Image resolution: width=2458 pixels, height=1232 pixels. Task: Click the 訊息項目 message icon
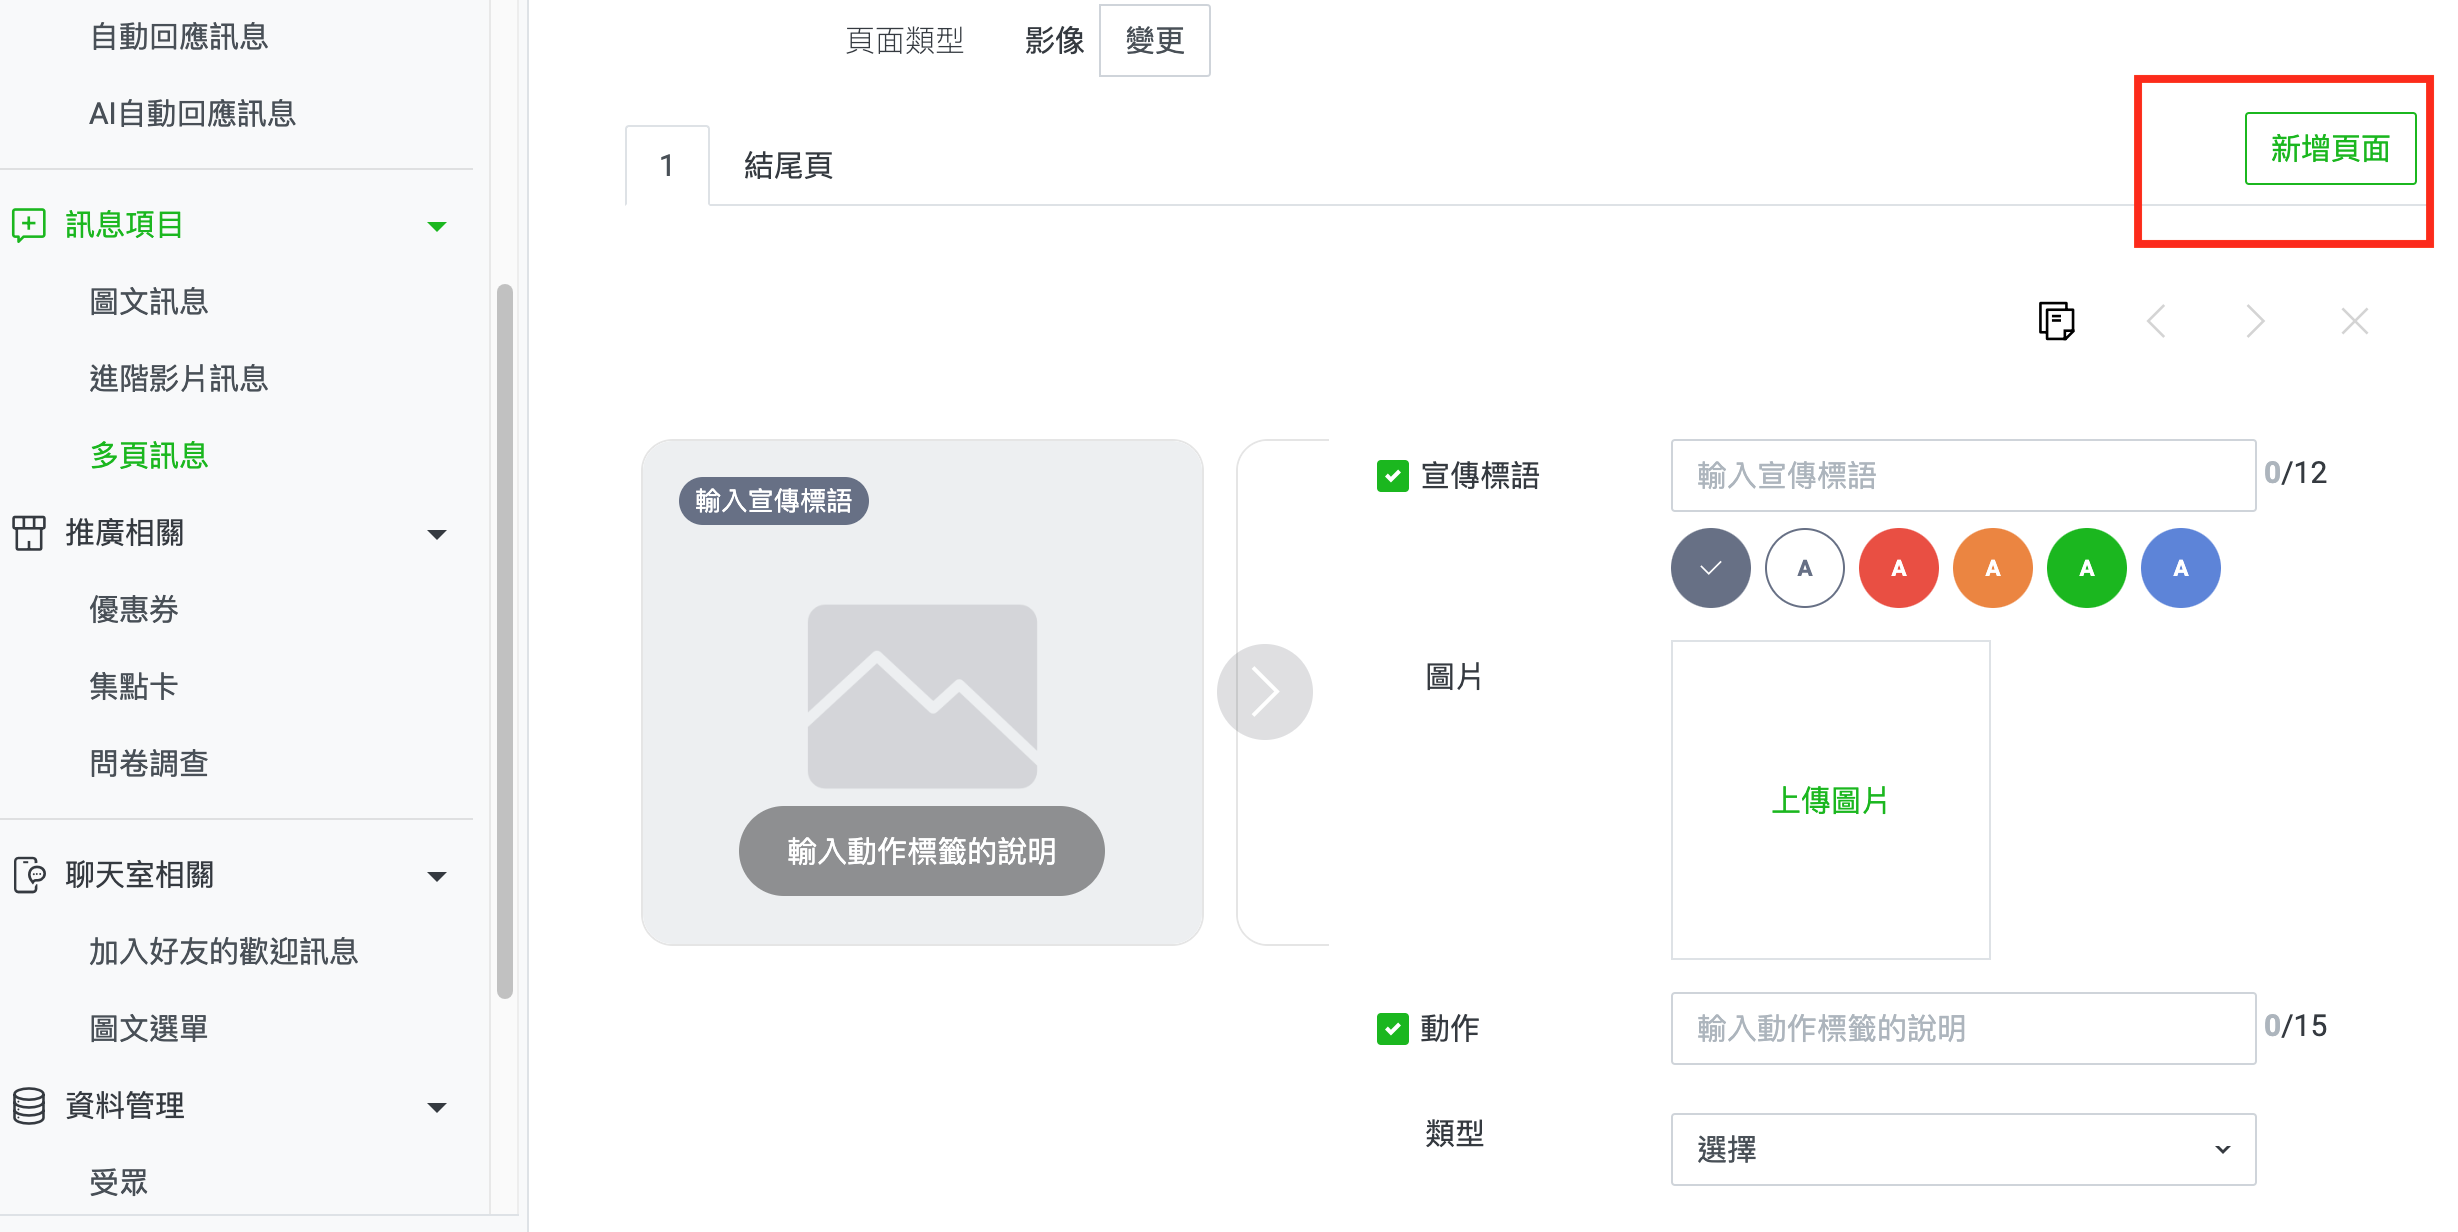[29, 225]
